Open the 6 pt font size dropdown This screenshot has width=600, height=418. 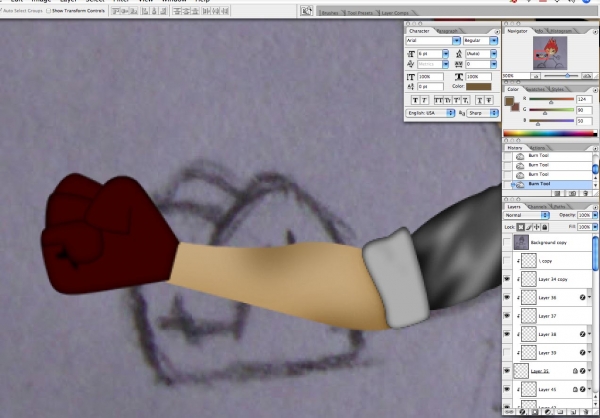point(445,54)
